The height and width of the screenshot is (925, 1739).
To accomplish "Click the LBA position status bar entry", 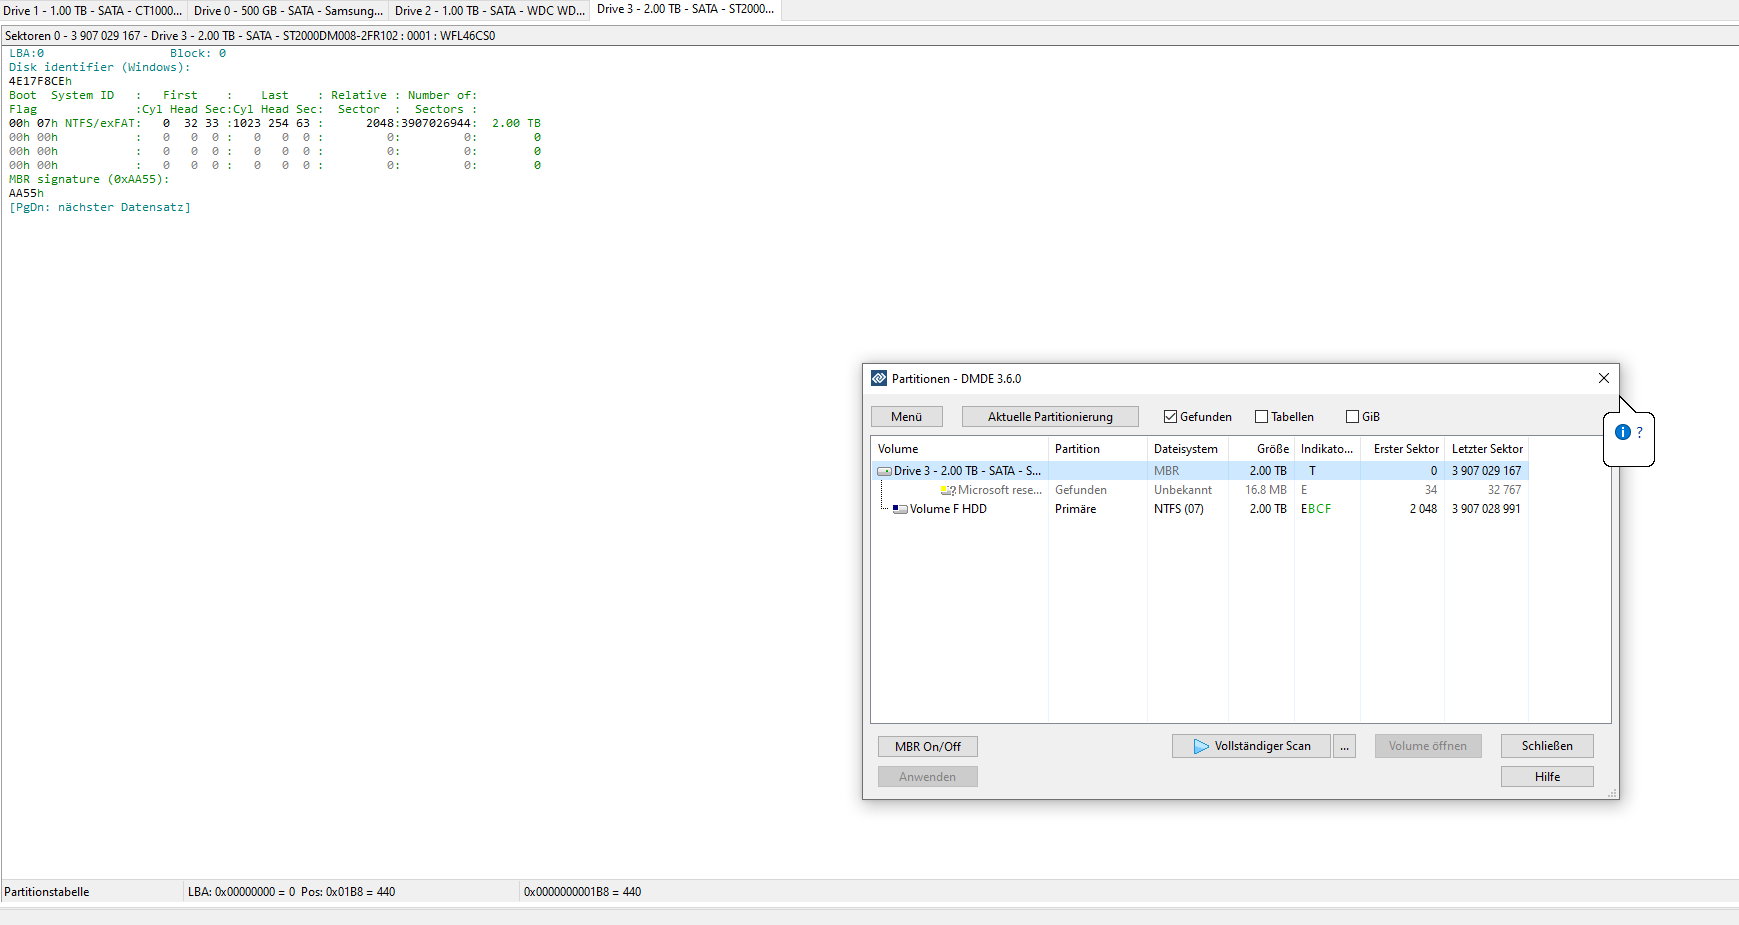I will 291,892.
